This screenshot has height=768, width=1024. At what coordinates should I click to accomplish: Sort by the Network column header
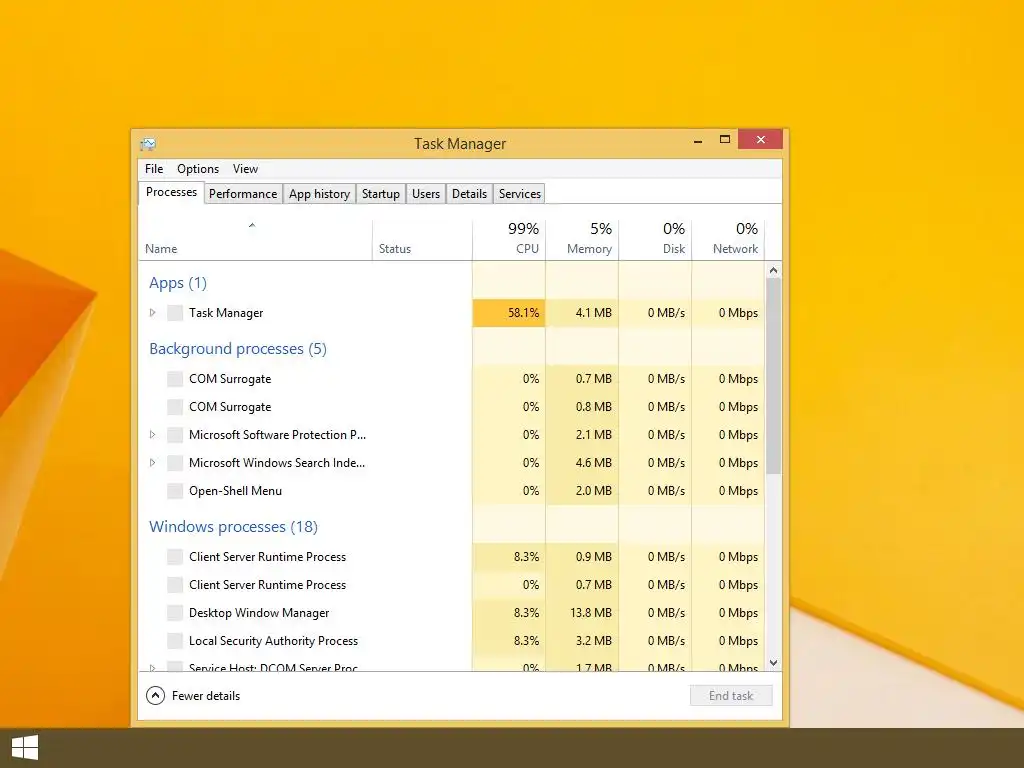[728, 238]
